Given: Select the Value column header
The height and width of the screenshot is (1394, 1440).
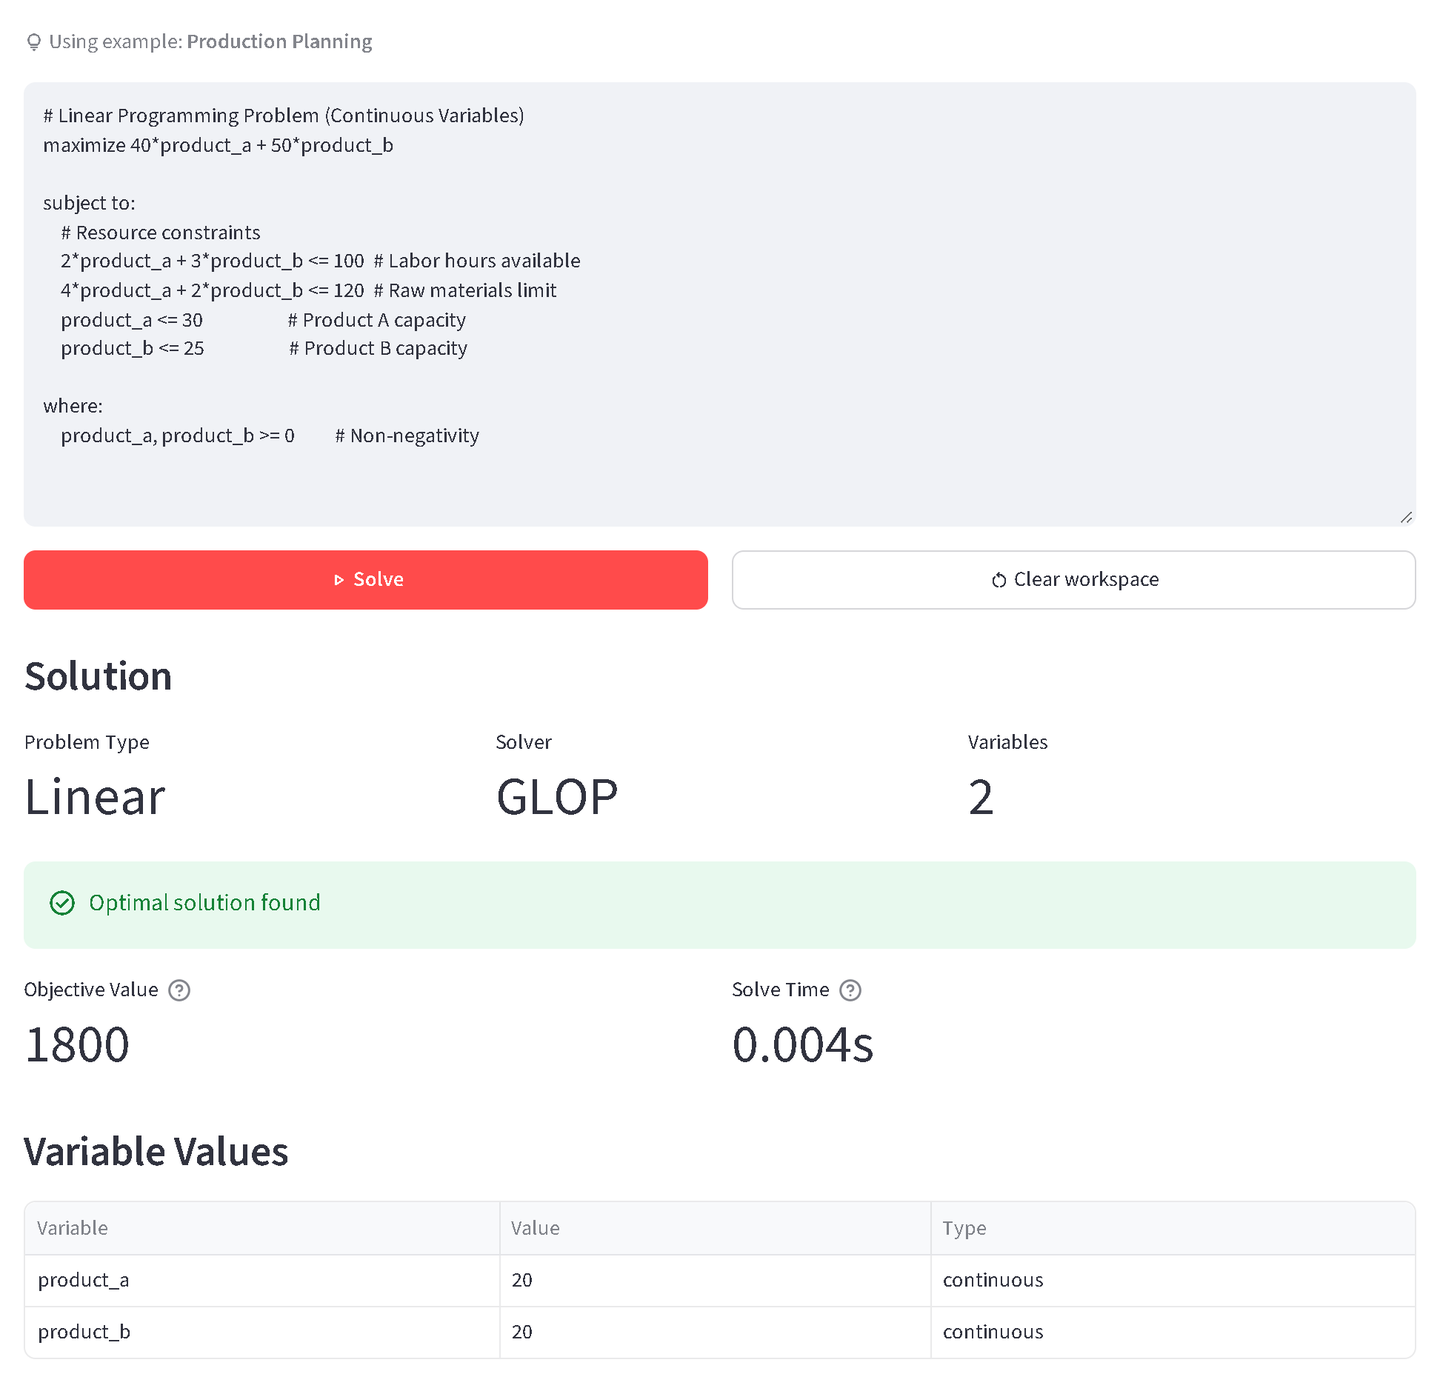Looking at the screenshot, I should [715, 1228].
